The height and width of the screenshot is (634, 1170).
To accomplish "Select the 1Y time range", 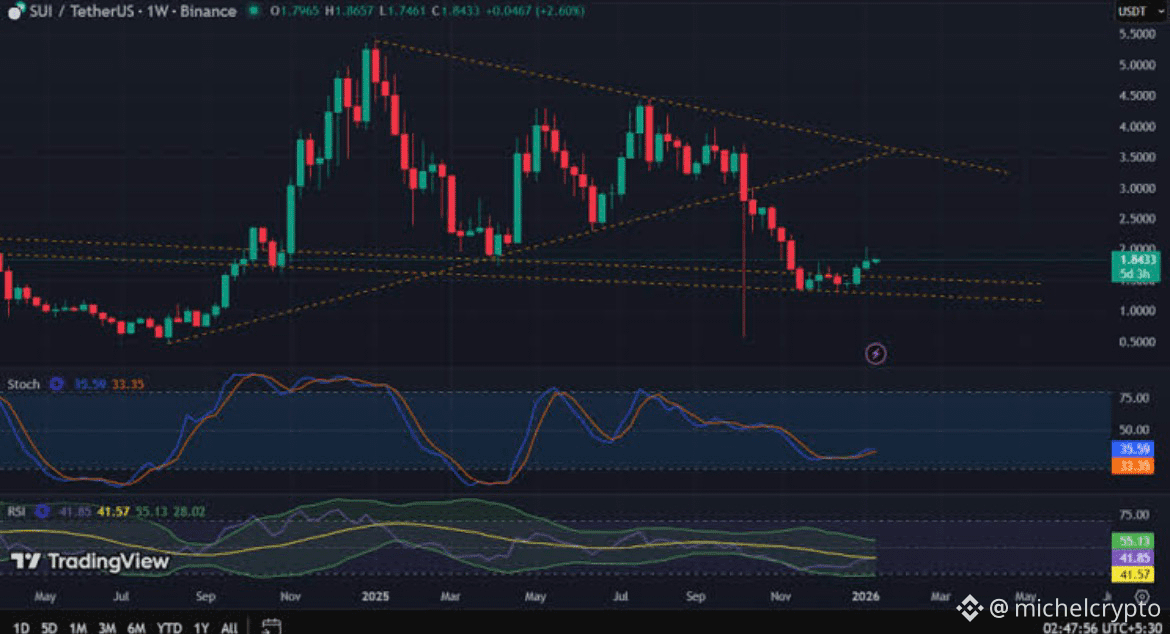I will (x=201, y=627).
